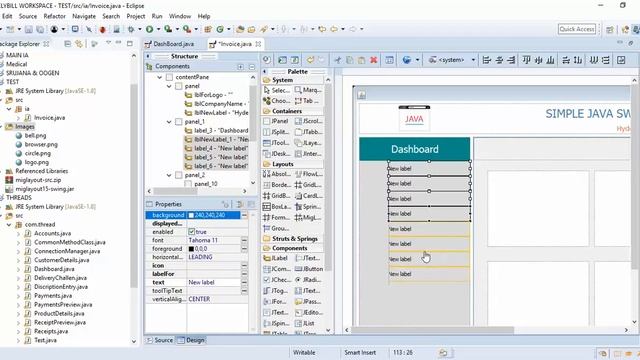Click the text property value New label
This screenshot has width=640, height=360.
[x=201, y=282]
